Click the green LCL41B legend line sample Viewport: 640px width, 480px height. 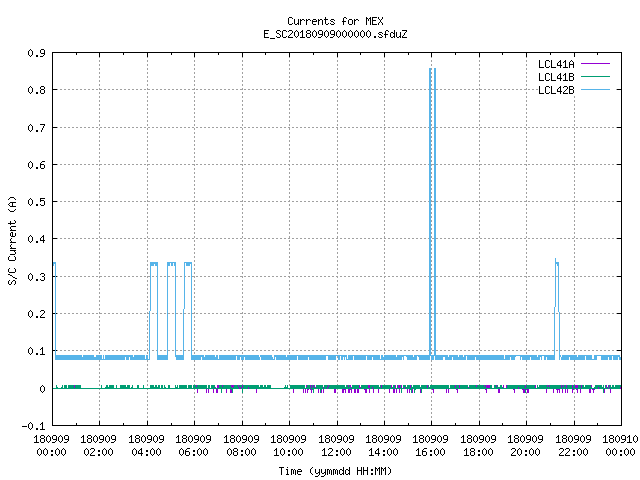tap(596, 77)
